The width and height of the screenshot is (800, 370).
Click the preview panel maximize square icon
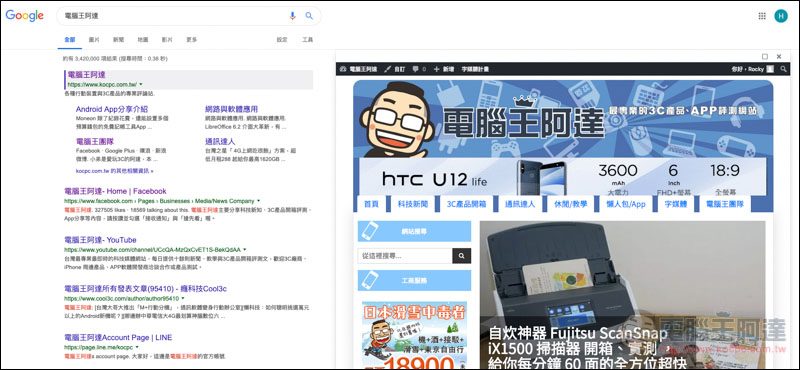pyautogui.click(x=765, y=57)
